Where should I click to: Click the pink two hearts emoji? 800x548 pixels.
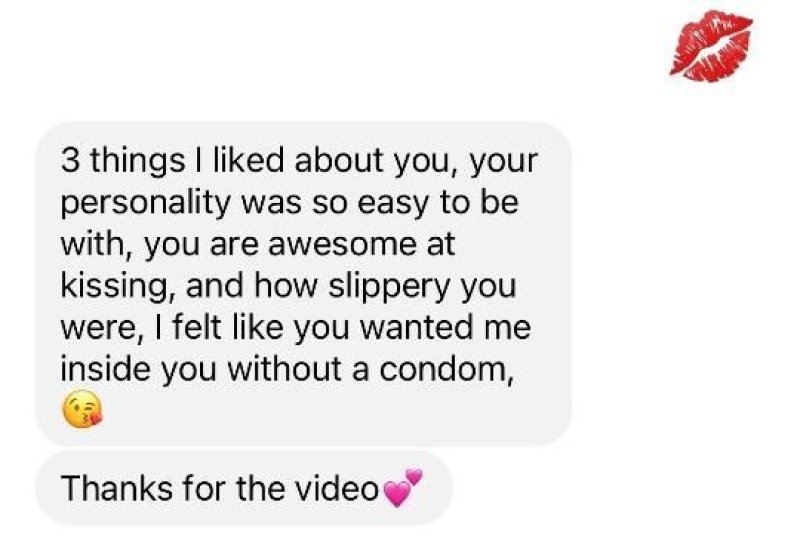[x=402, y=487]
